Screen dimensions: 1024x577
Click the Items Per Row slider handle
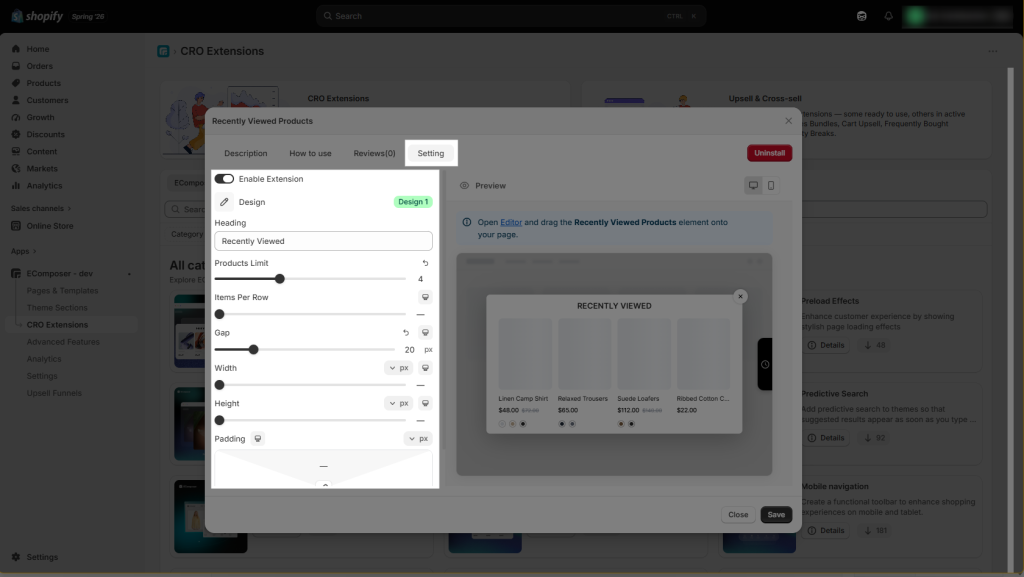pos(219,314)
